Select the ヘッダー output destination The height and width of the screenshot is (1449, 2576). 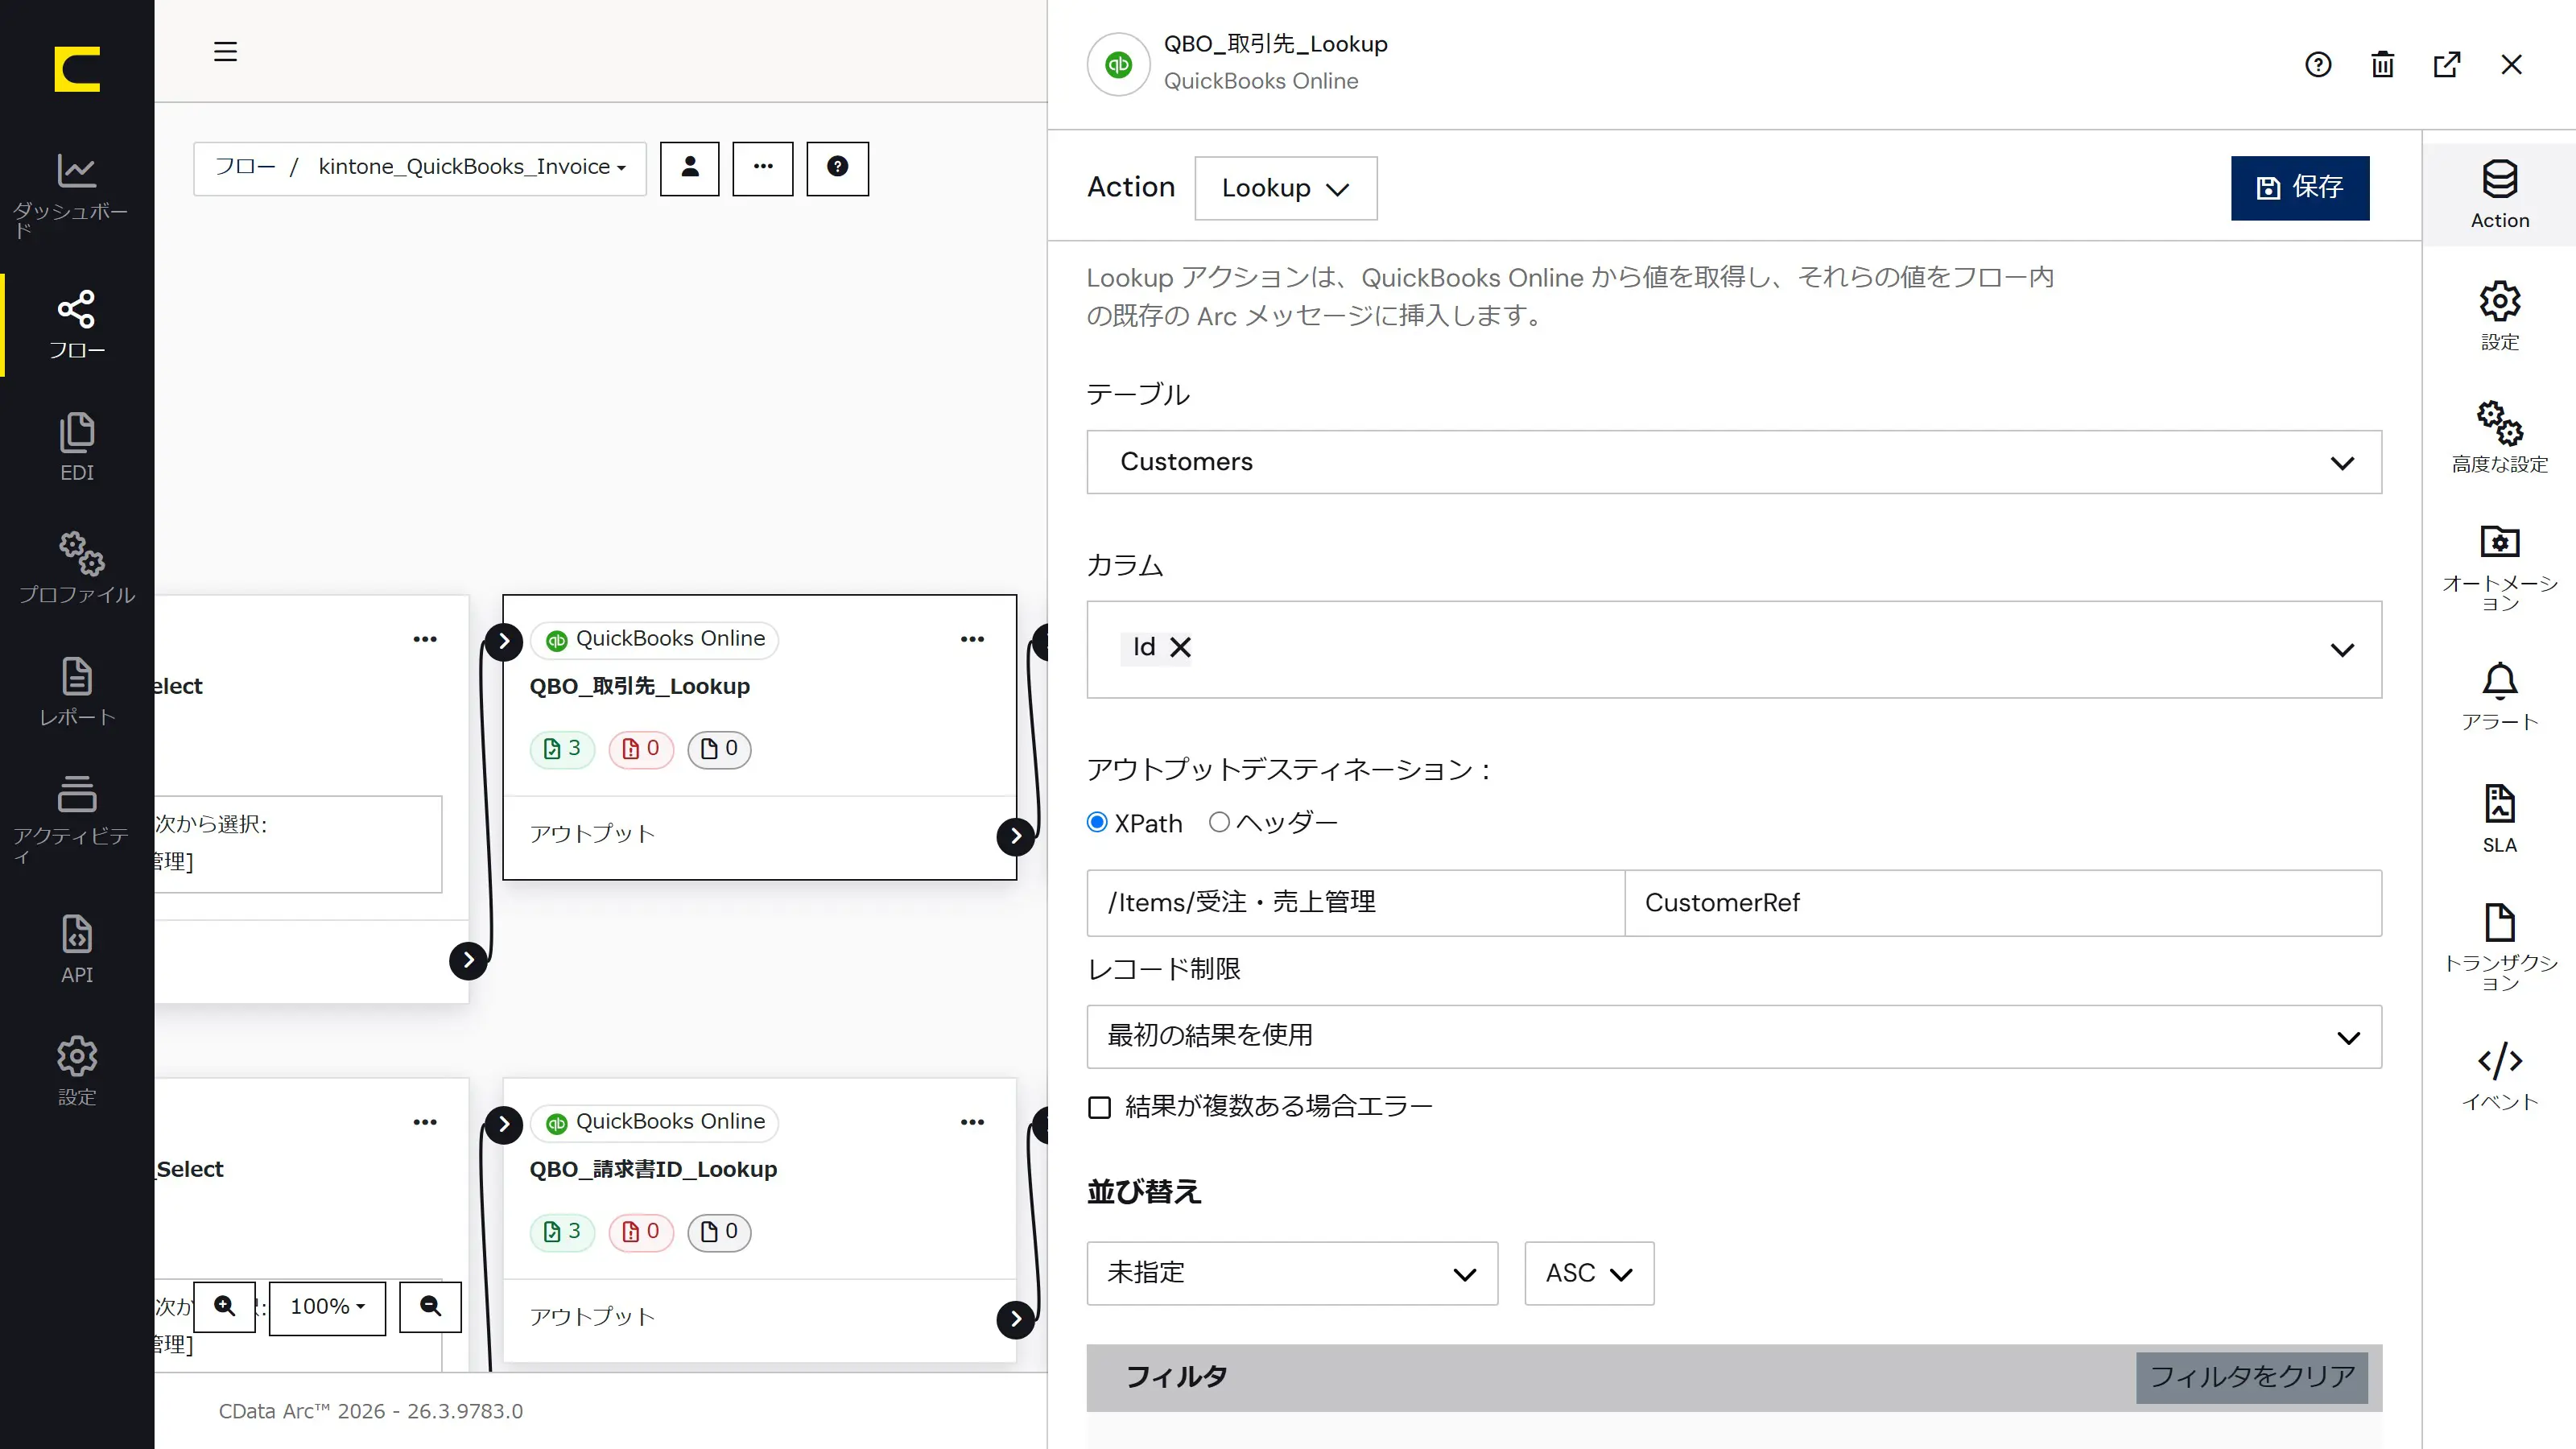1219,822
